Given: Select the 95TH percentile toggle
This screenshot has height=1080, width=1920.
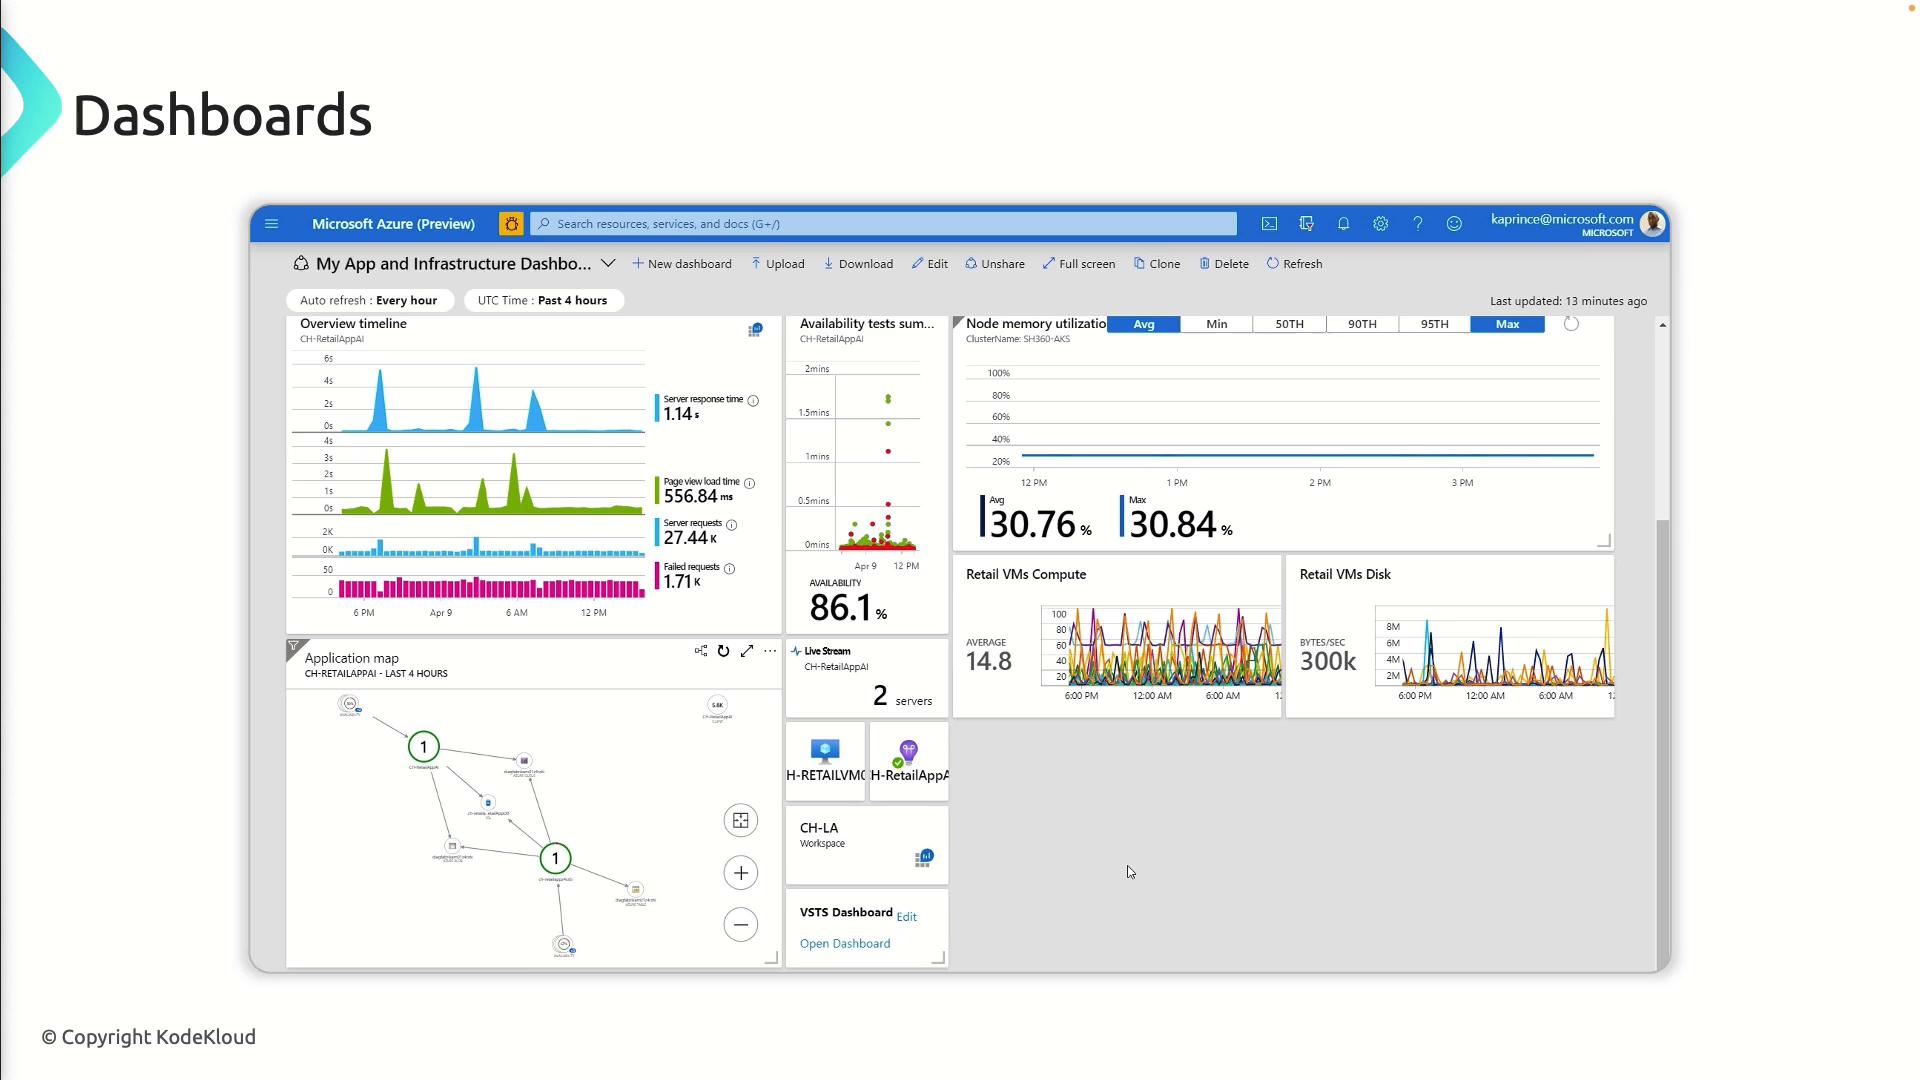Looking at the screenshot, I should click(1434, 324).
